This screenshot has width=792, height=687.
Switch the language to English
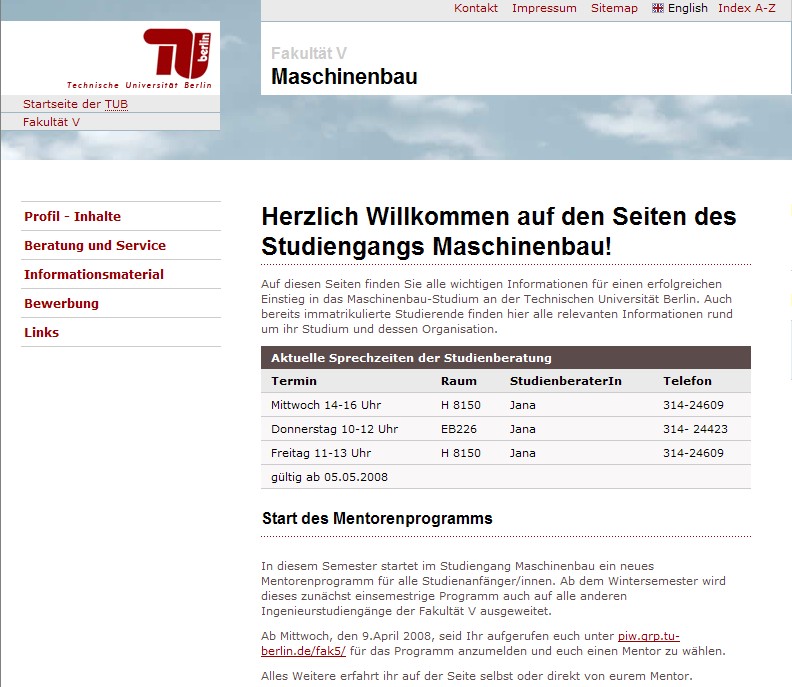[687, 8]
